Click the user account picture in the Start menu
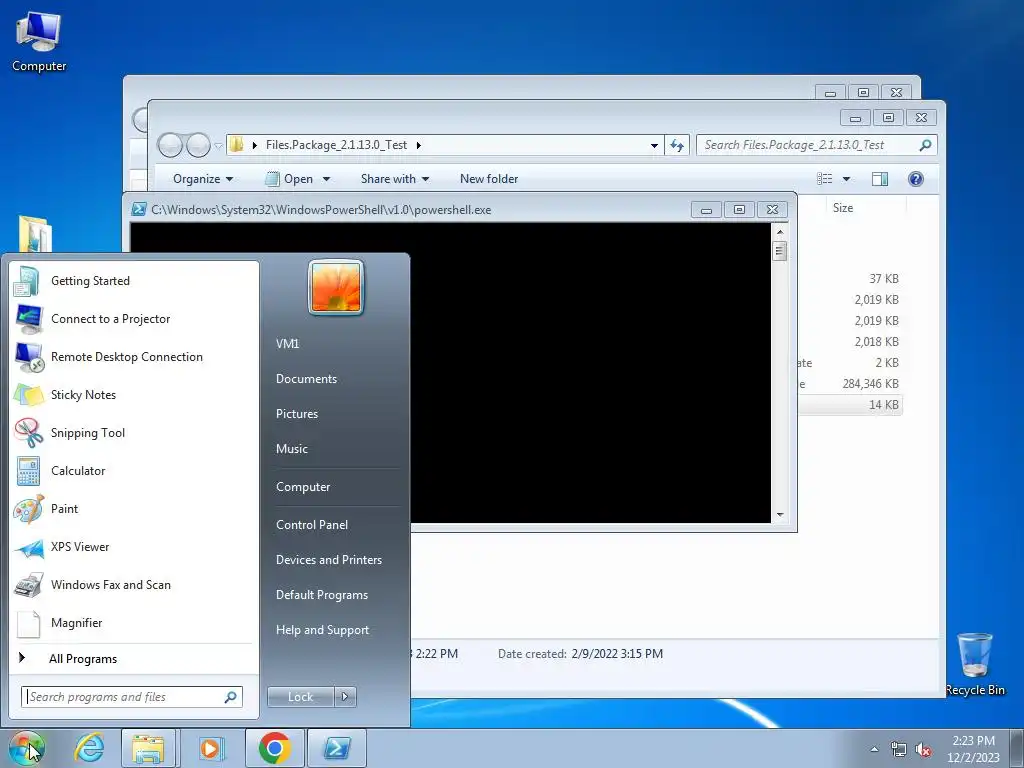 336,287
